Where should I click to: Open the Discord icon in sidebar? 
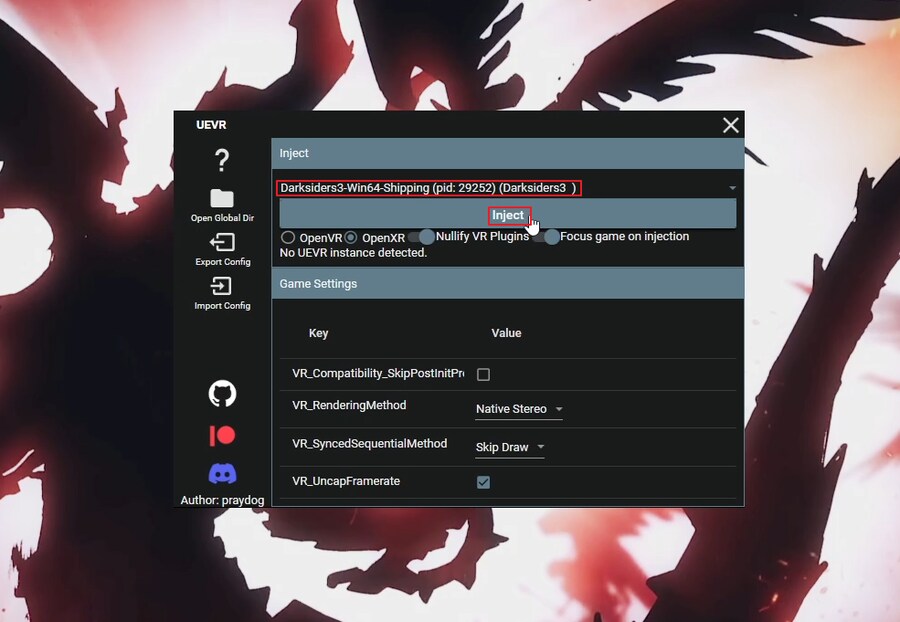coord(222,474)
